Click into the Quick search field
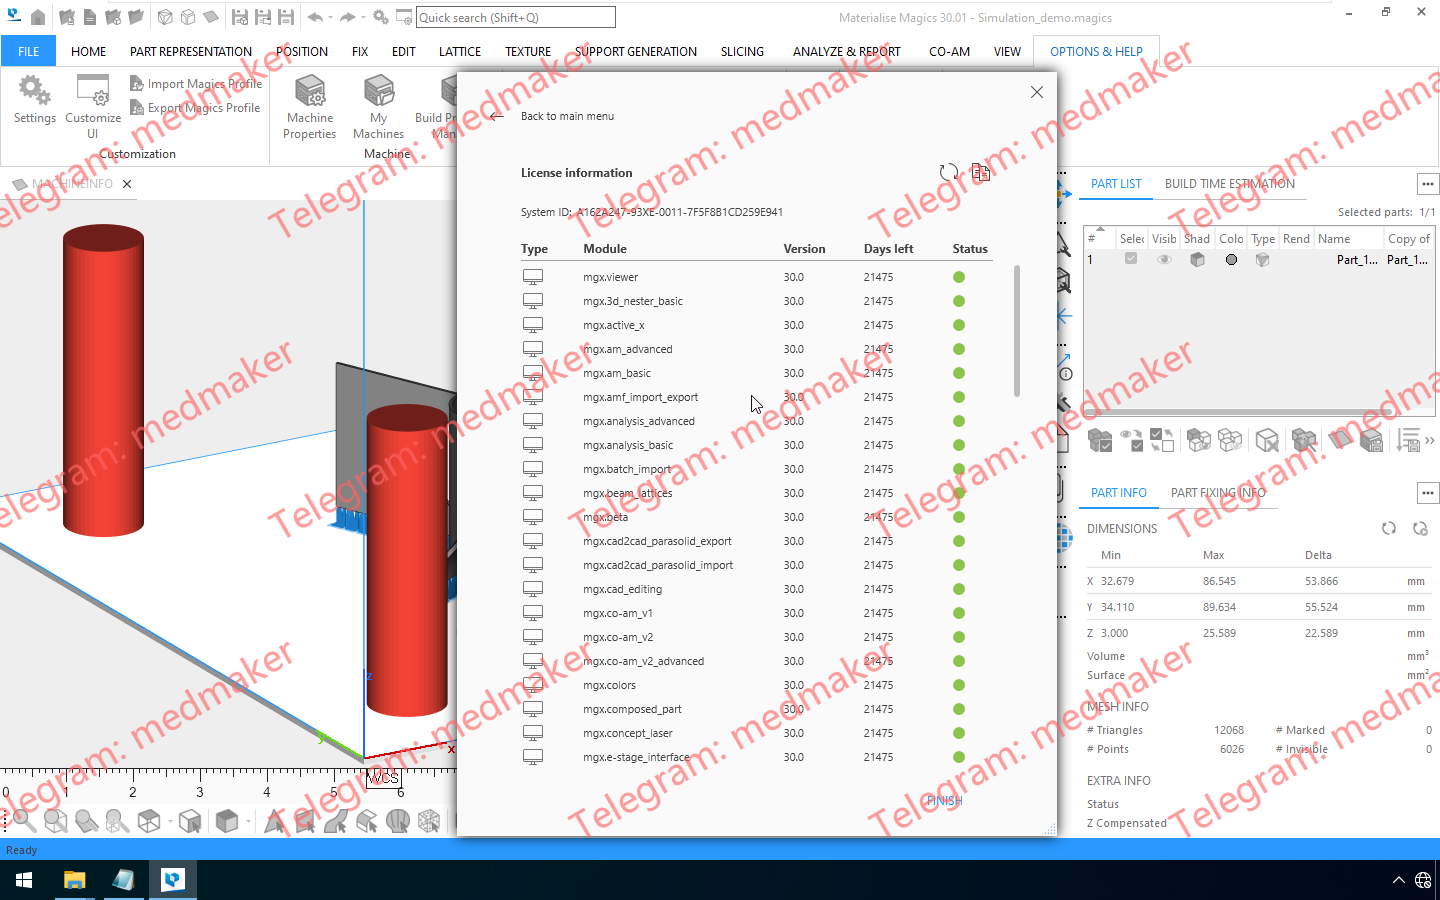Screen dimensions: 1440x900 point(515,17)
